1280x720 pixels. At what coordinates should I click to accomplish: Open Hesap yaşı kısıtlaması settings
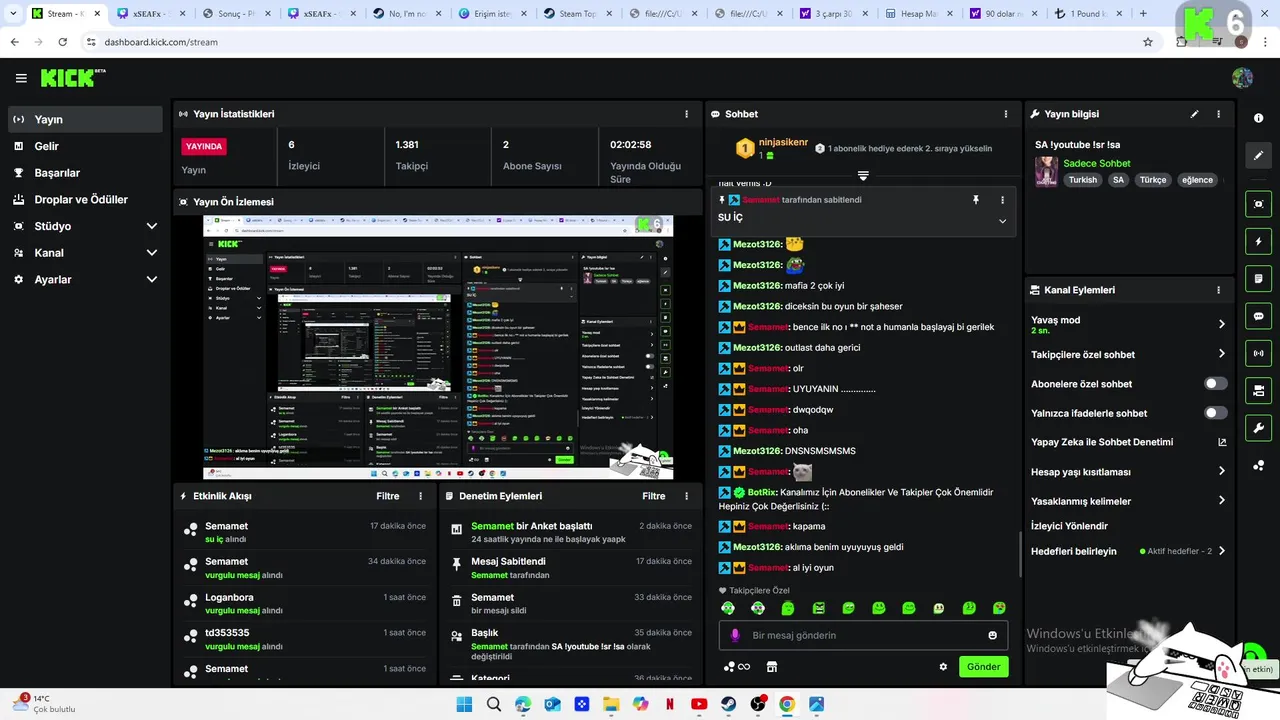[1128, 471]
